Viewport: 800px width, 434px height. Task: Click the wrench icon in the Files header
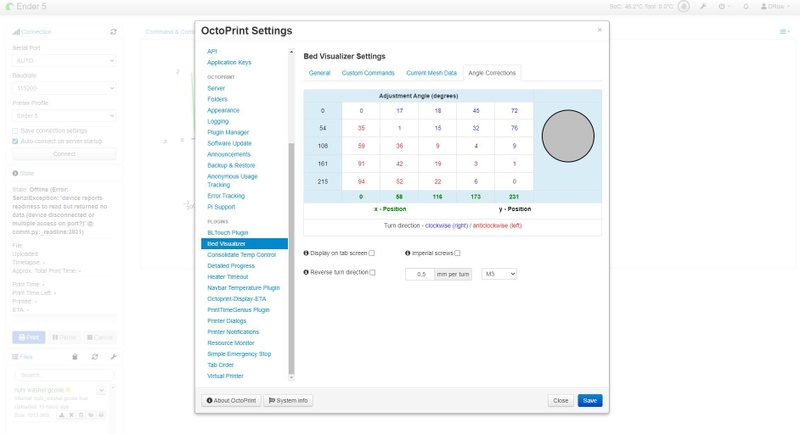click(113, 357)
